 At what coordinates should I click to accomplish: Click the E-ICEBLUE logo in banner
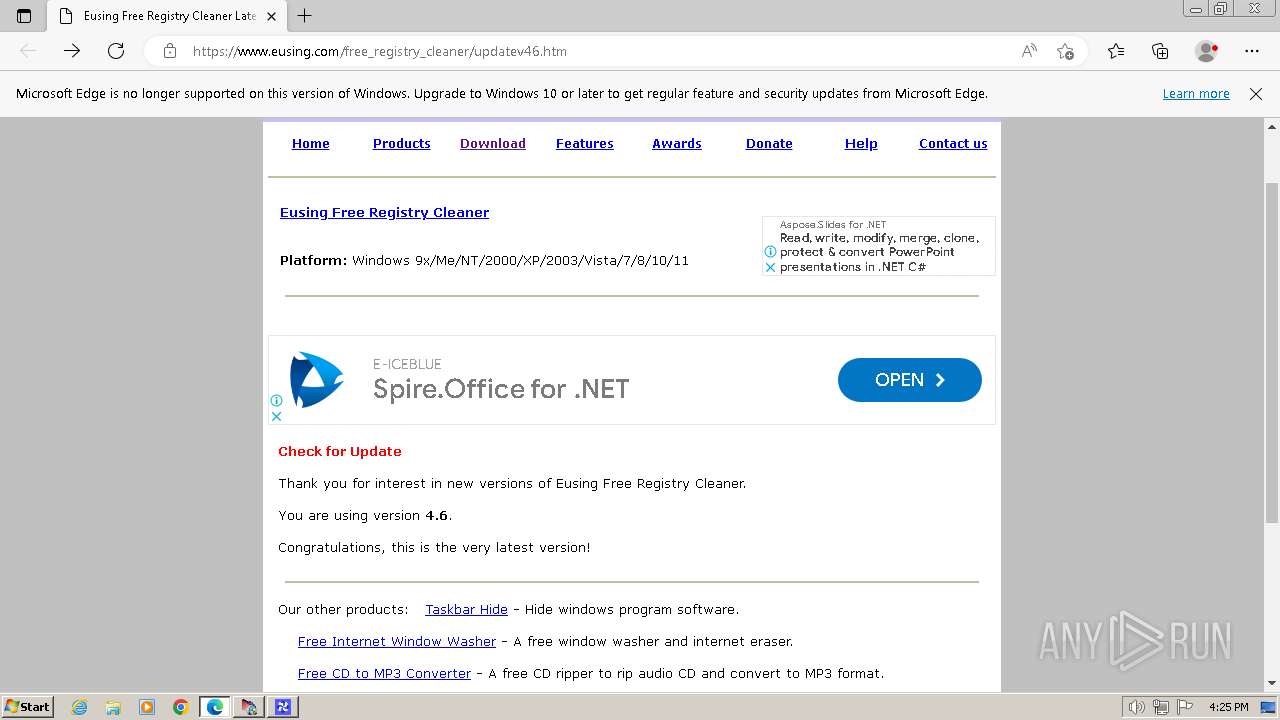point(316,379)
